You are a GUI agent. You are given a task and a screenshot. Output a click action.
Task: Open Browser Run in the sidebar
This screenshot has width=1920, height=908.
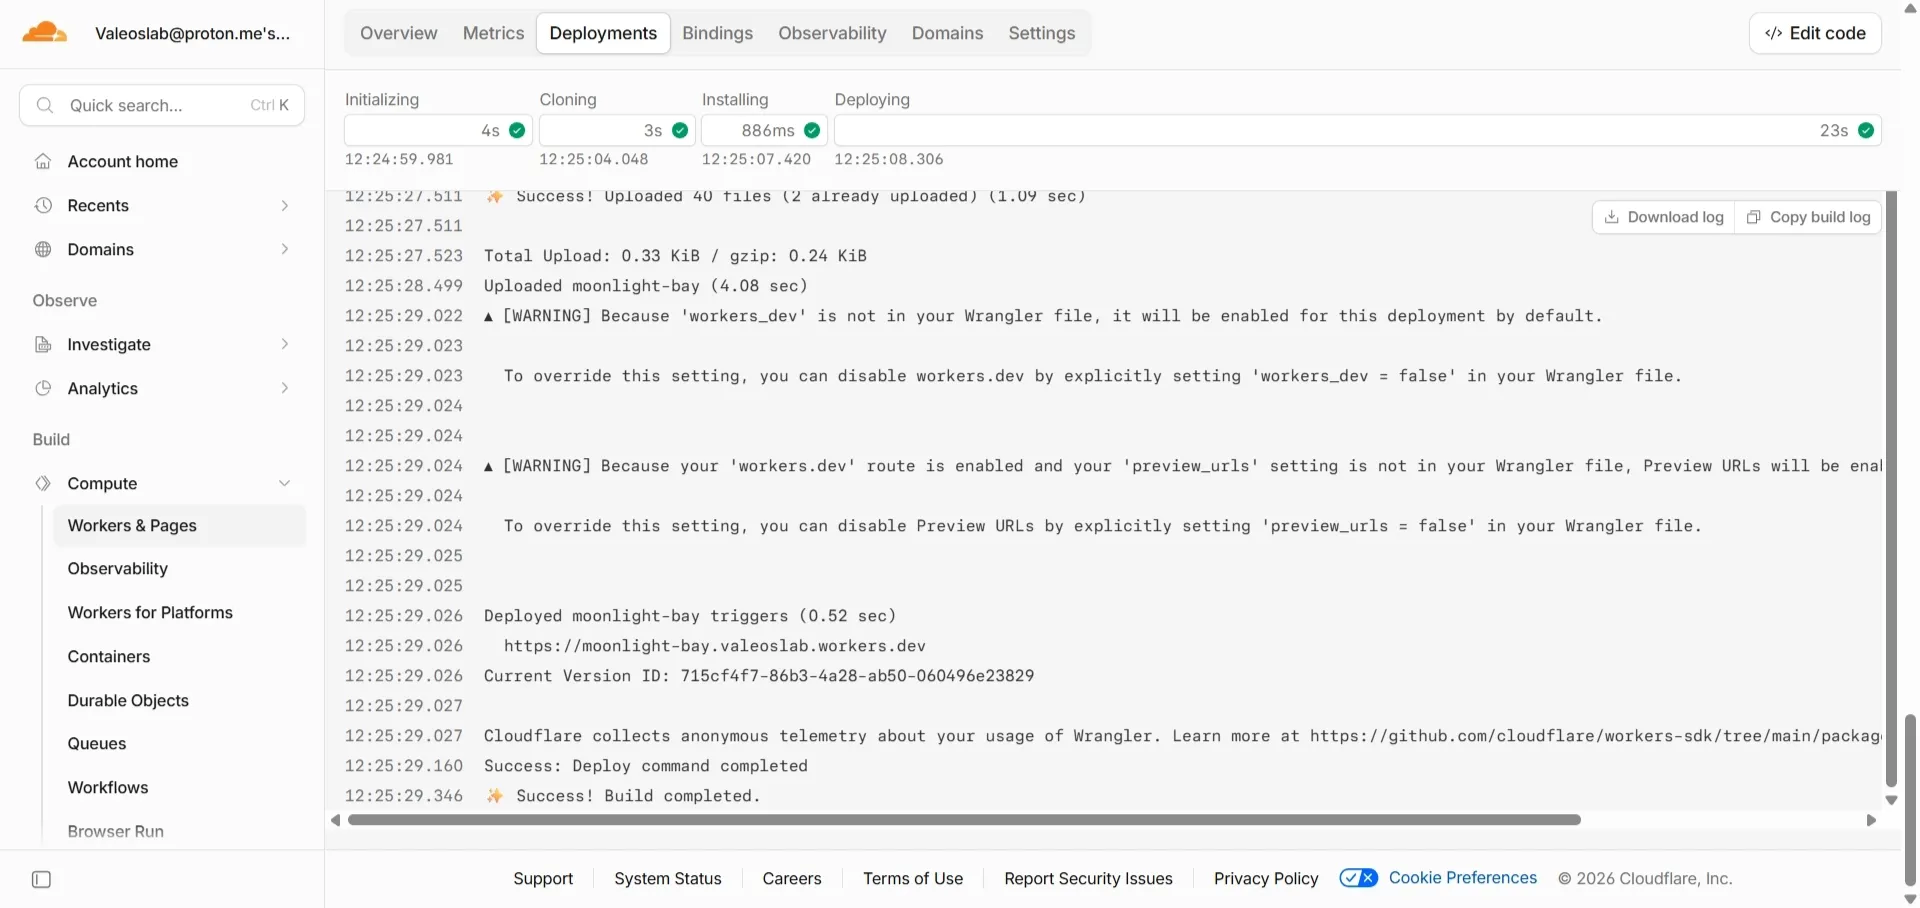116,831
